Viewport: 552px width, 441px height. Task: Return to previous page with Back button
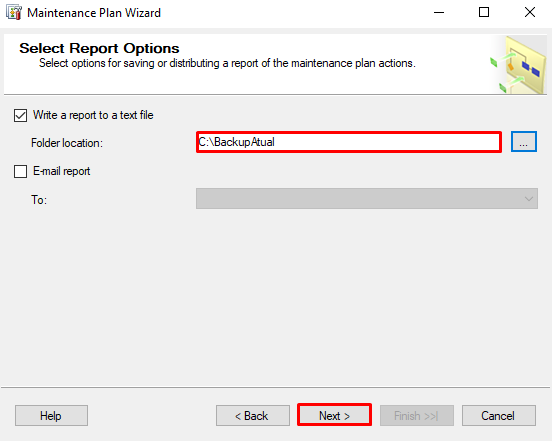(x=253, y=416)
